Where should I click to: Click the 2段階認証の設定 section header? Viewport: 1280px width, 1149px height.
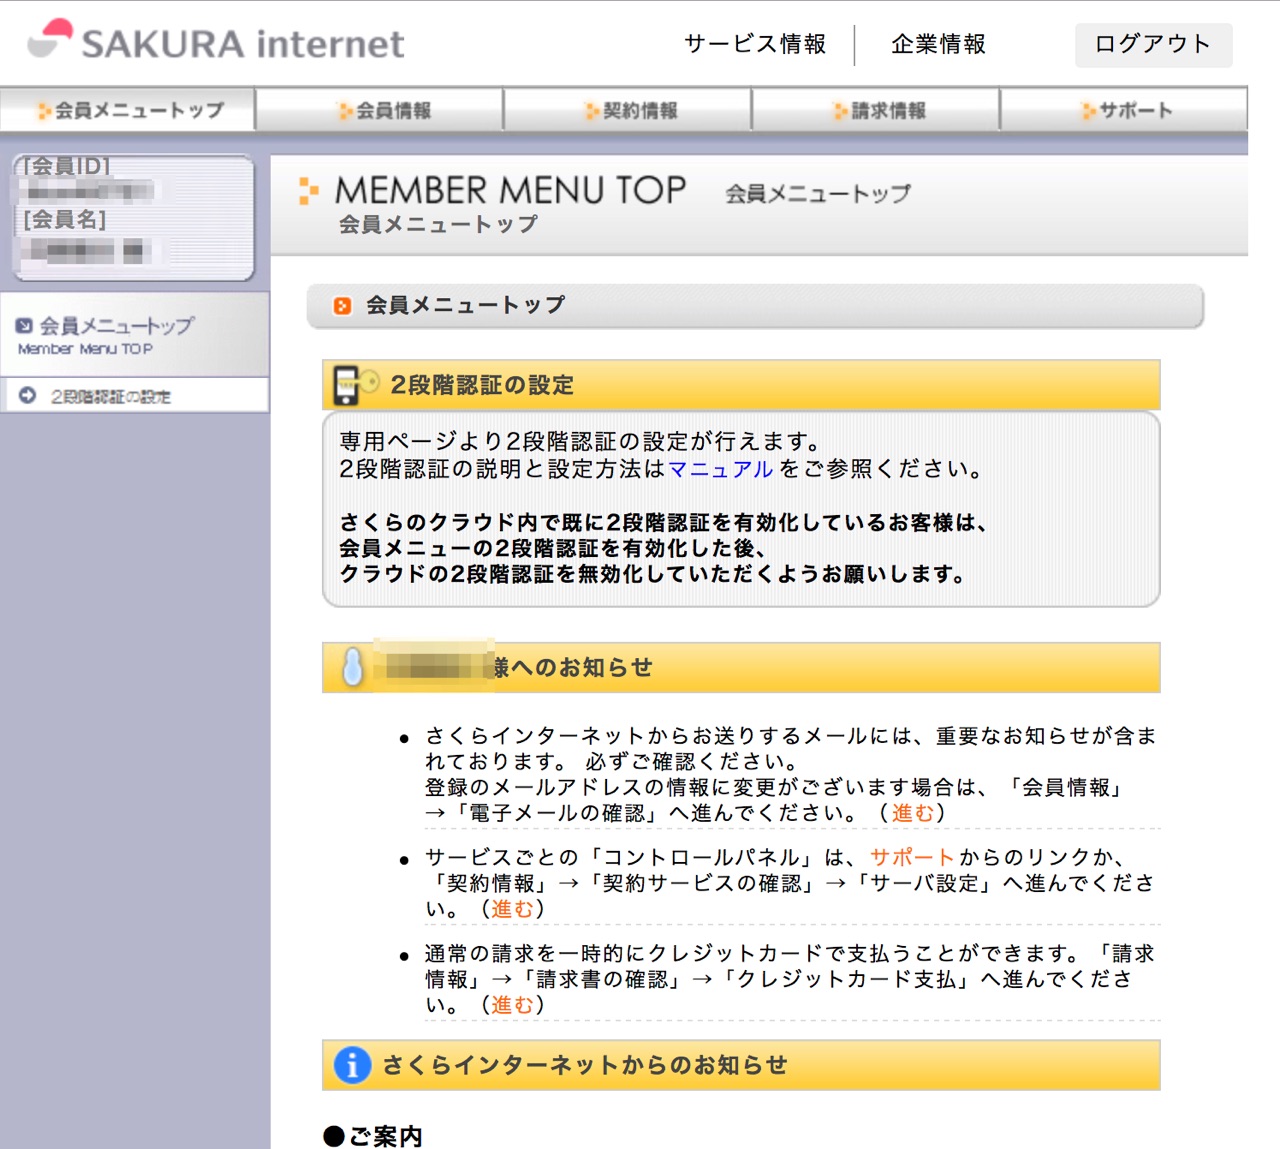click(741, 385)
